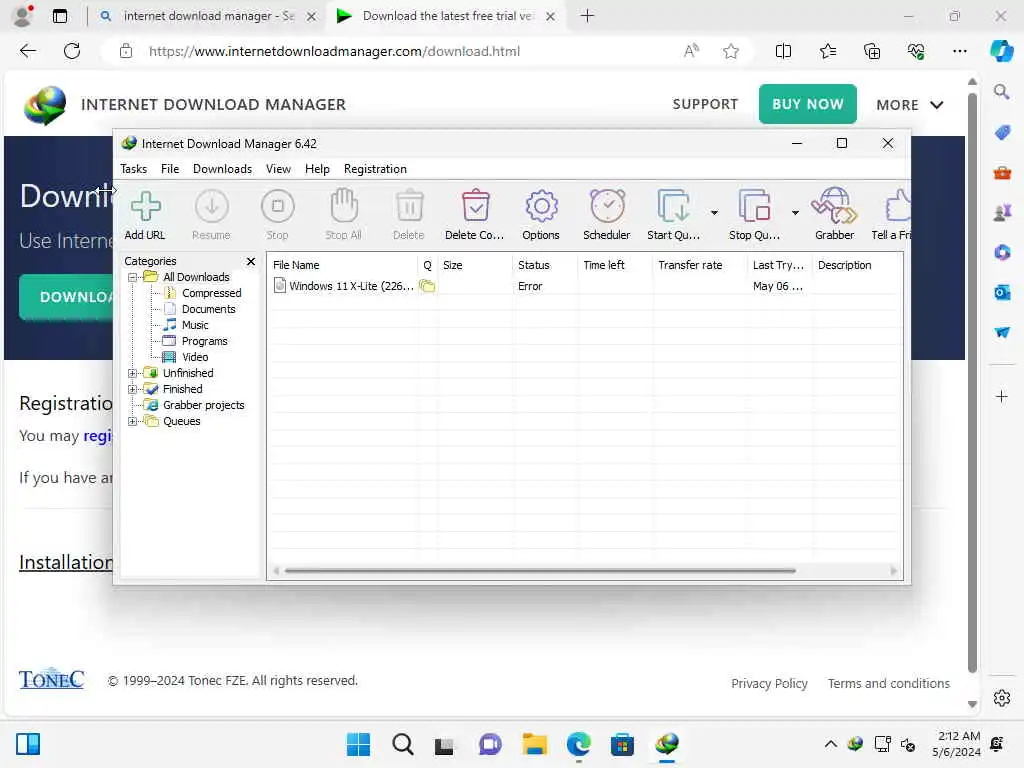The image size is (1024, 768).
Task: Select the Windows 11 X-Lite download row
Action: coord(584,286)
